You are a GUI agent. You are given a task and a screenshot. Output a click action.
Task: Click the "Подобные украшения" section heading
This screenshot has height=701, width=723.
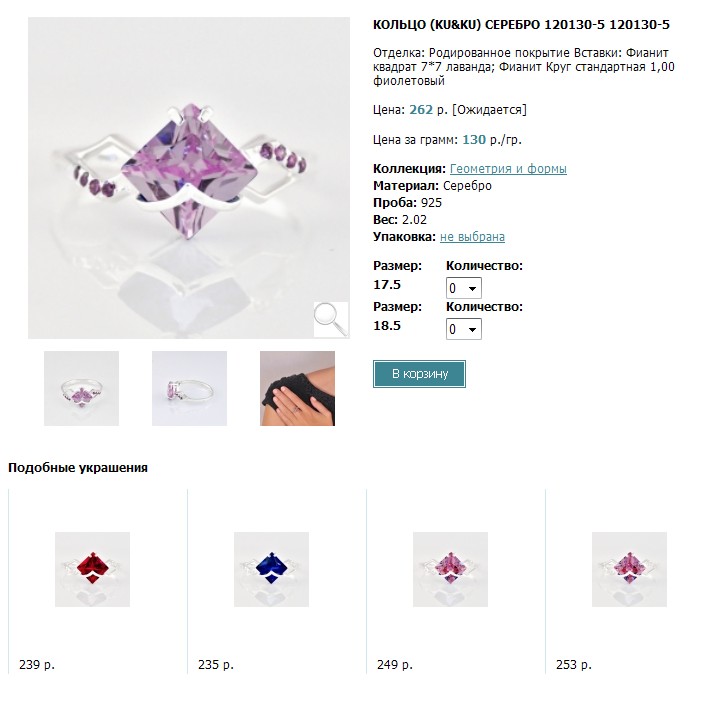click(x=78, y=467)
